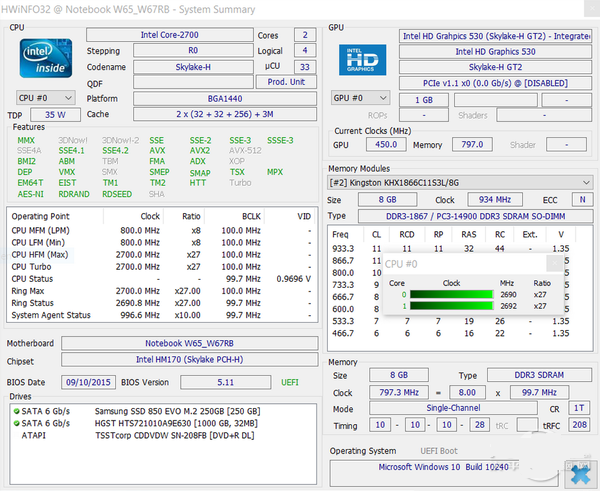Expand the memory modules Kingston dropdown
Image resolution: width=600 pixels, height=491 pixels.
[x=460, y=183]
